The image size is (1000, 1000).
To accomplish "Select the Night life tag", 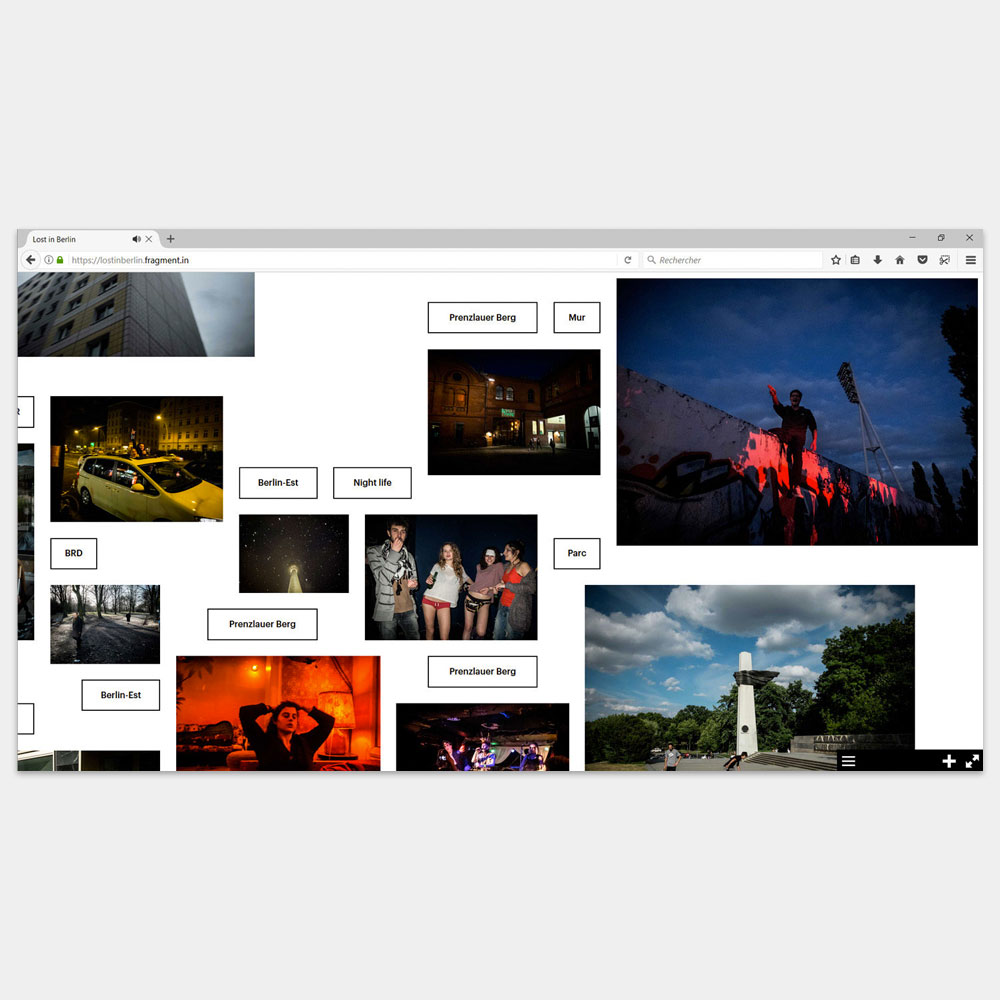I will point(372,483).
